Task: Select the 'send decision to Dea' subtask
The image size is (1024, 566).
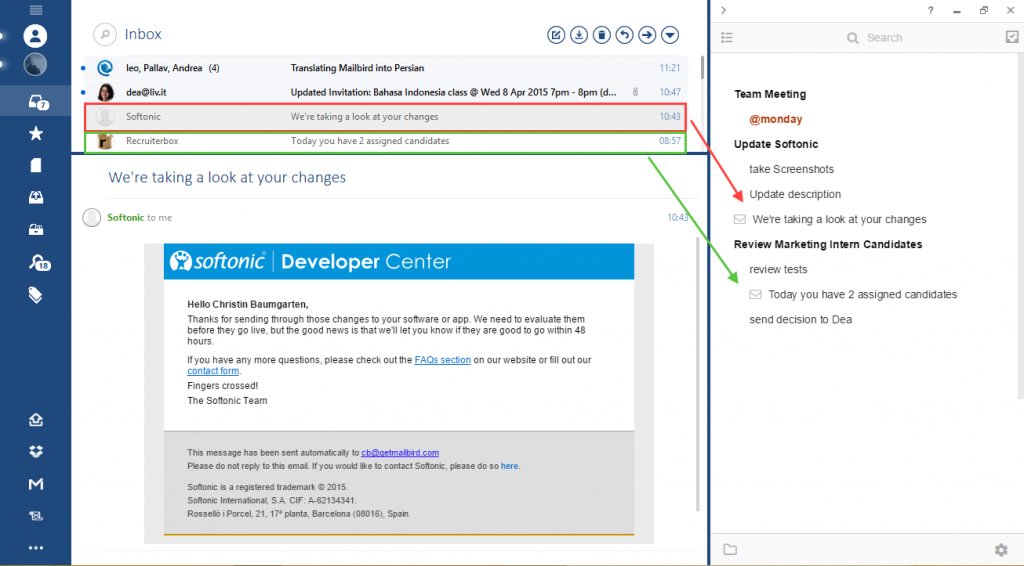Action: [x=800, y=319]
